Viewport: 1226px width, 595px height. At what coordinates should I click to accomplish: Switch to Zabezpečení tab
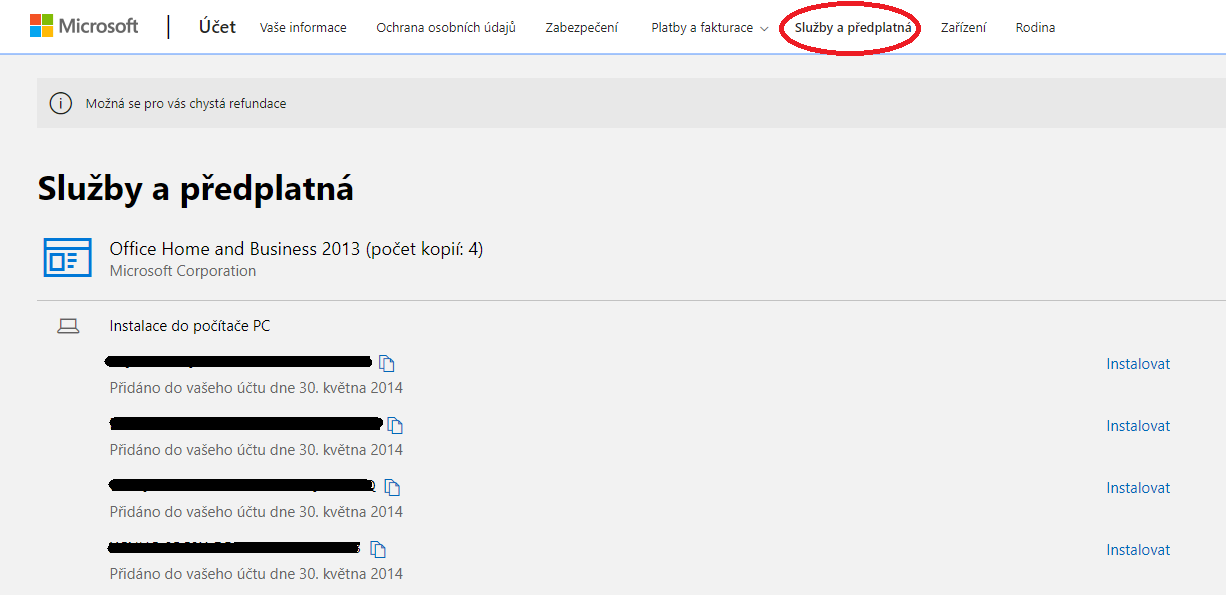[581, 28]
